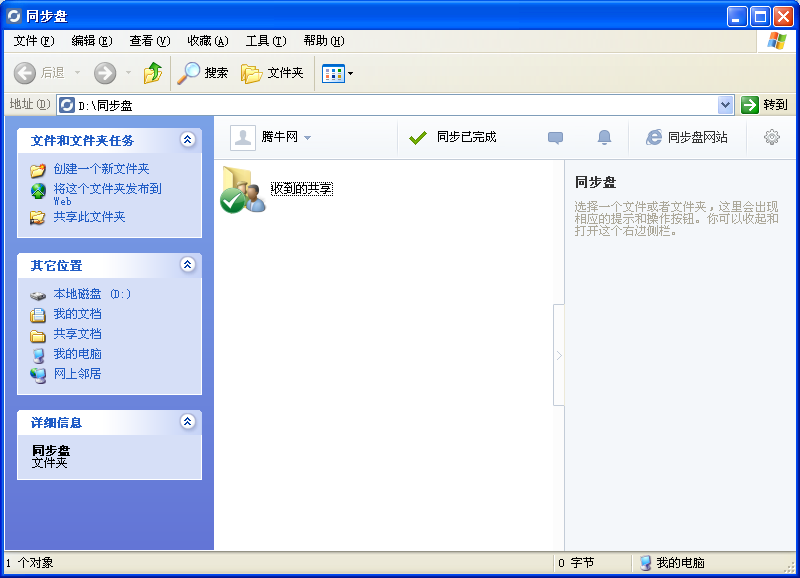Click the Go (转到) button
This screenshot has width=800, height=578.
click(x=764, y=105)
